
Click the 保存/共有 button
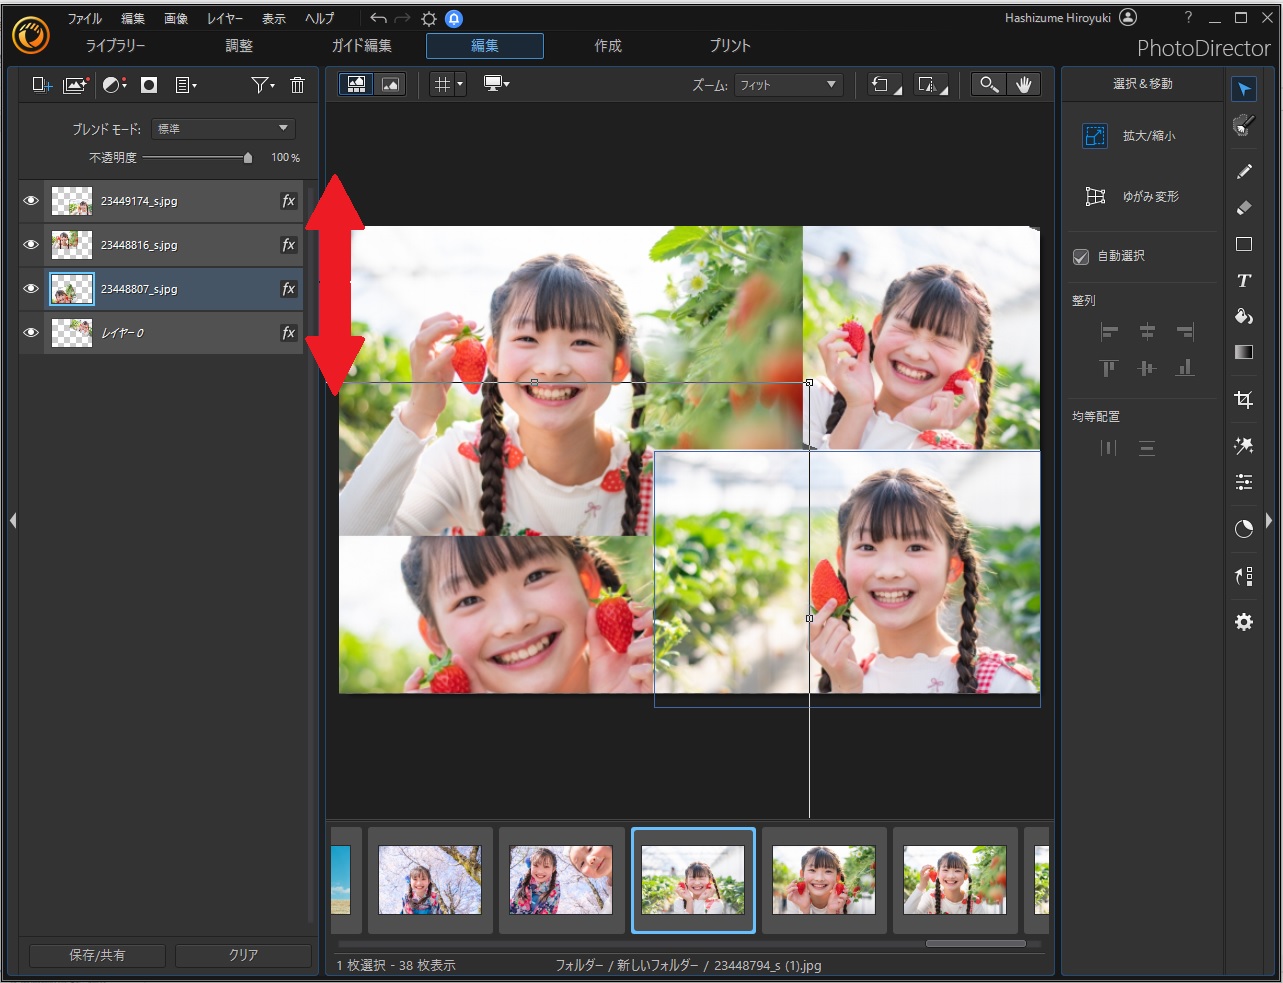(x=97, y=955)
